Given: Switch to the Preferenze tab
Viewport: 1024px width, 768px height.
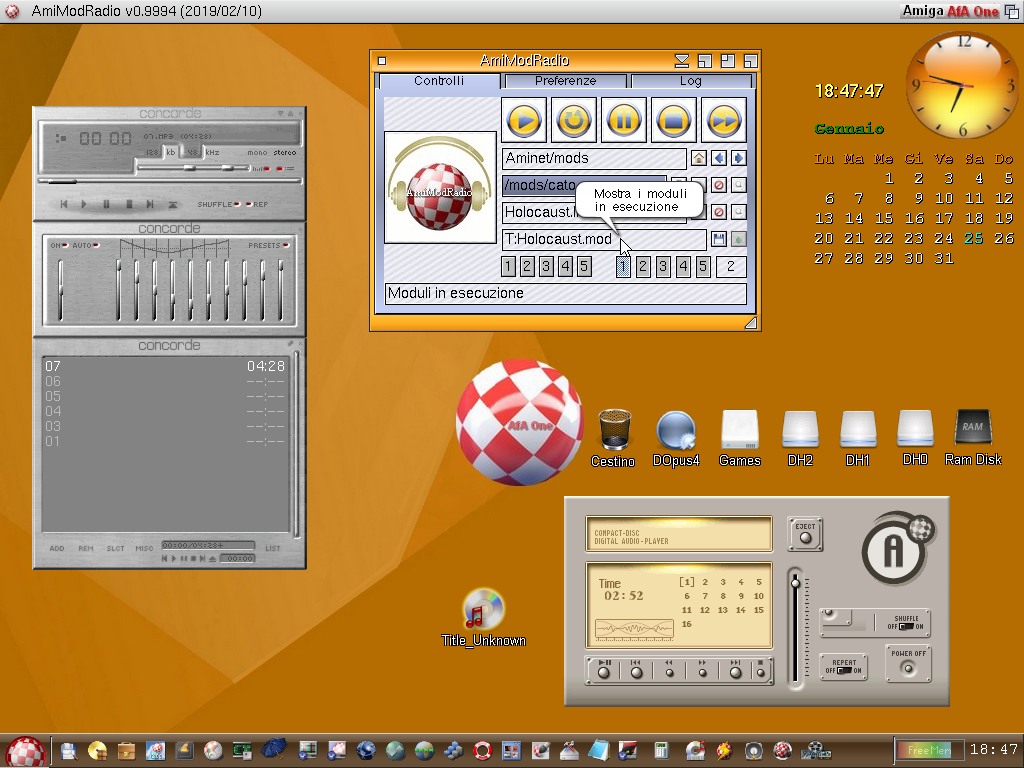Looking at the screenshot, I should [565, 81].
